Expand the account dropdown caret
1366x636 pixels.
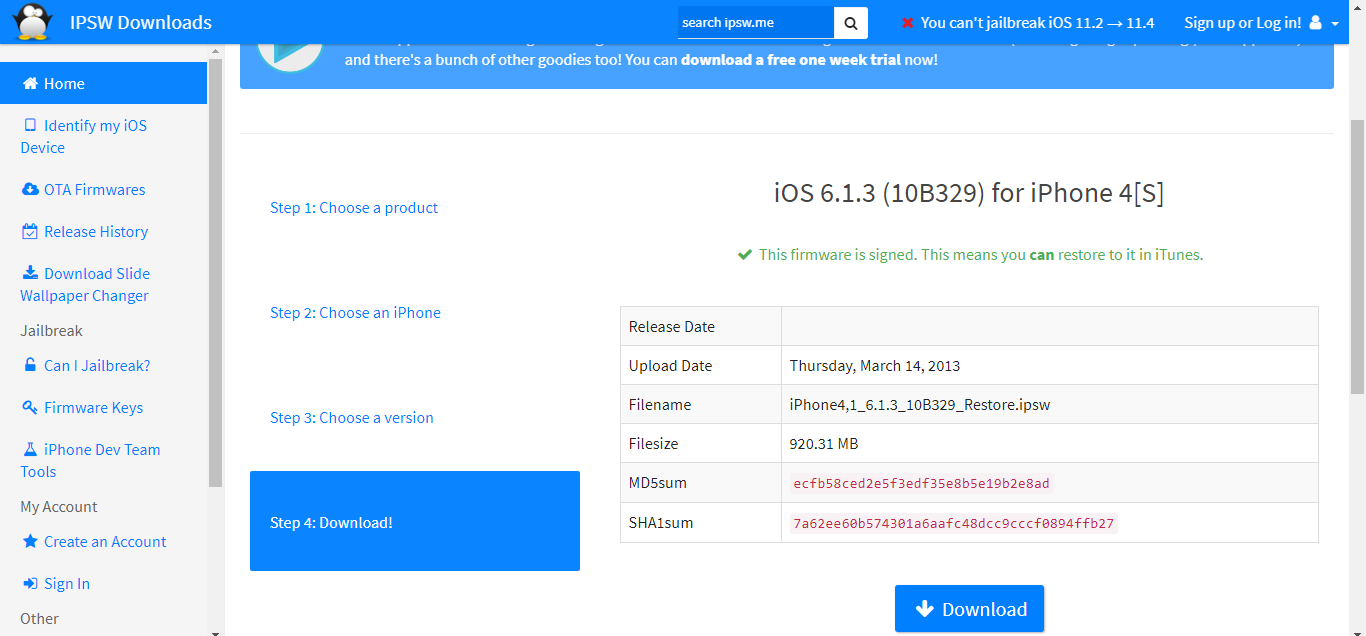1335,23
